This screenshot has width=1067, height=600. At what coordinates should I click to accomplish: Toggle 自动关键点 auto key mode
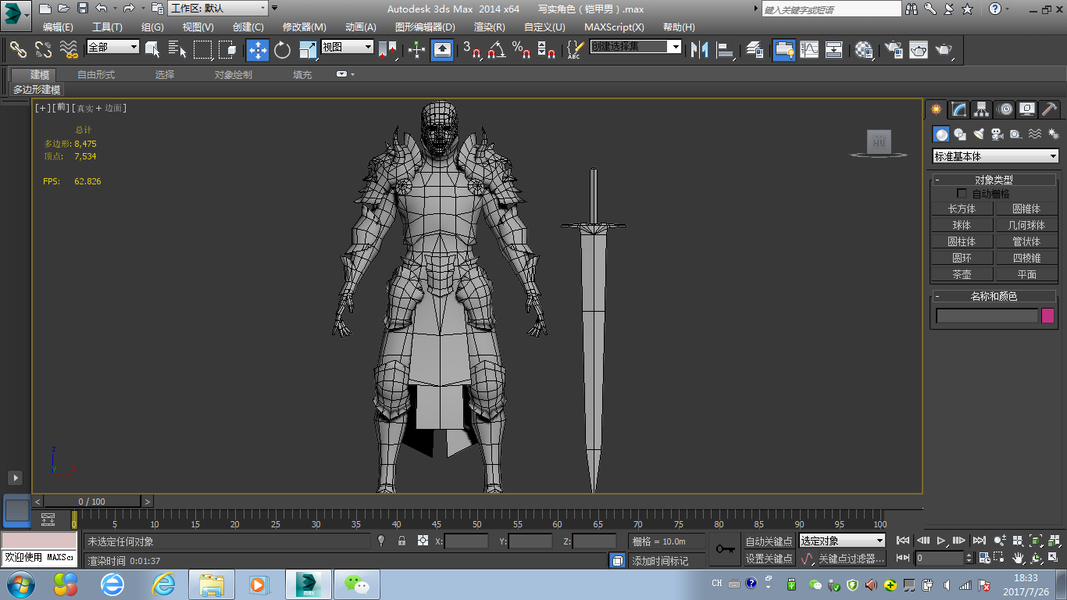pos(769,541)
